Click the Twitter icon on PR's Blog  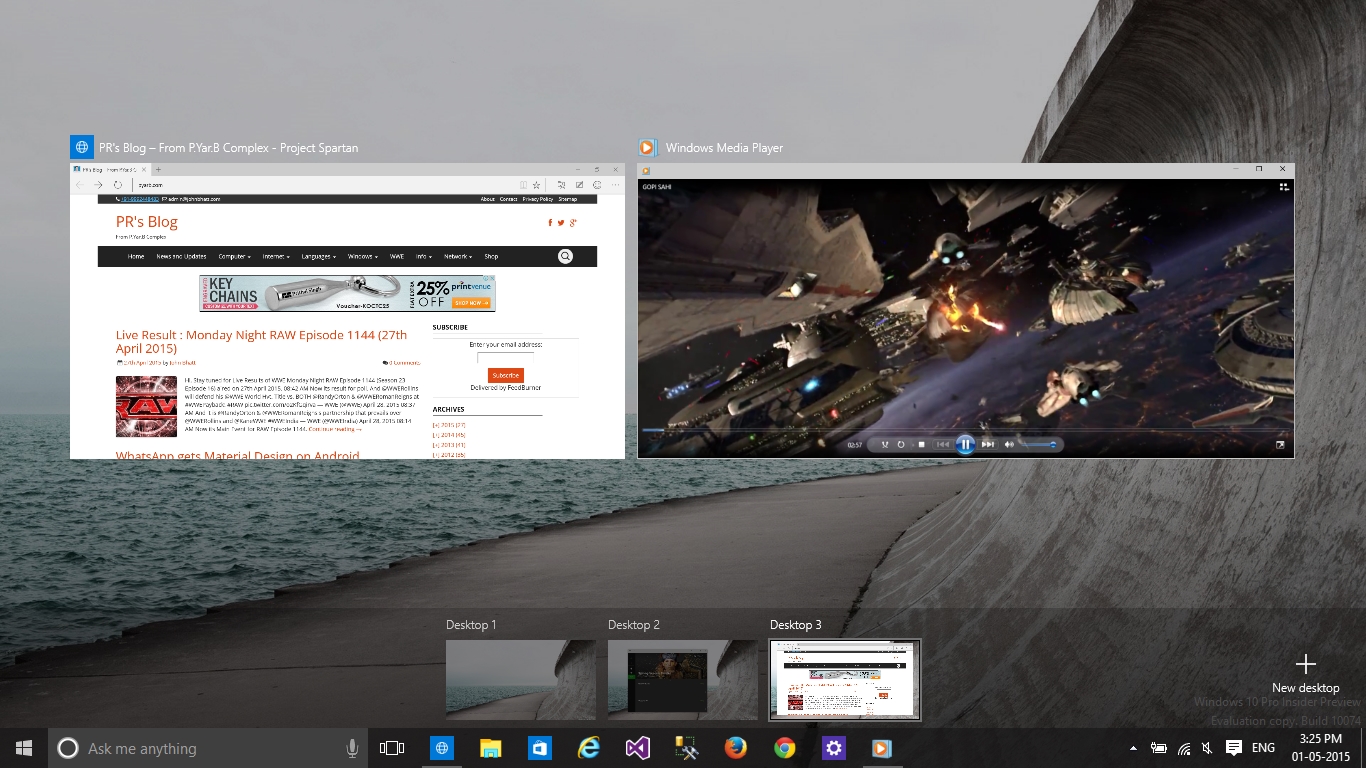[x=561, y=223]
